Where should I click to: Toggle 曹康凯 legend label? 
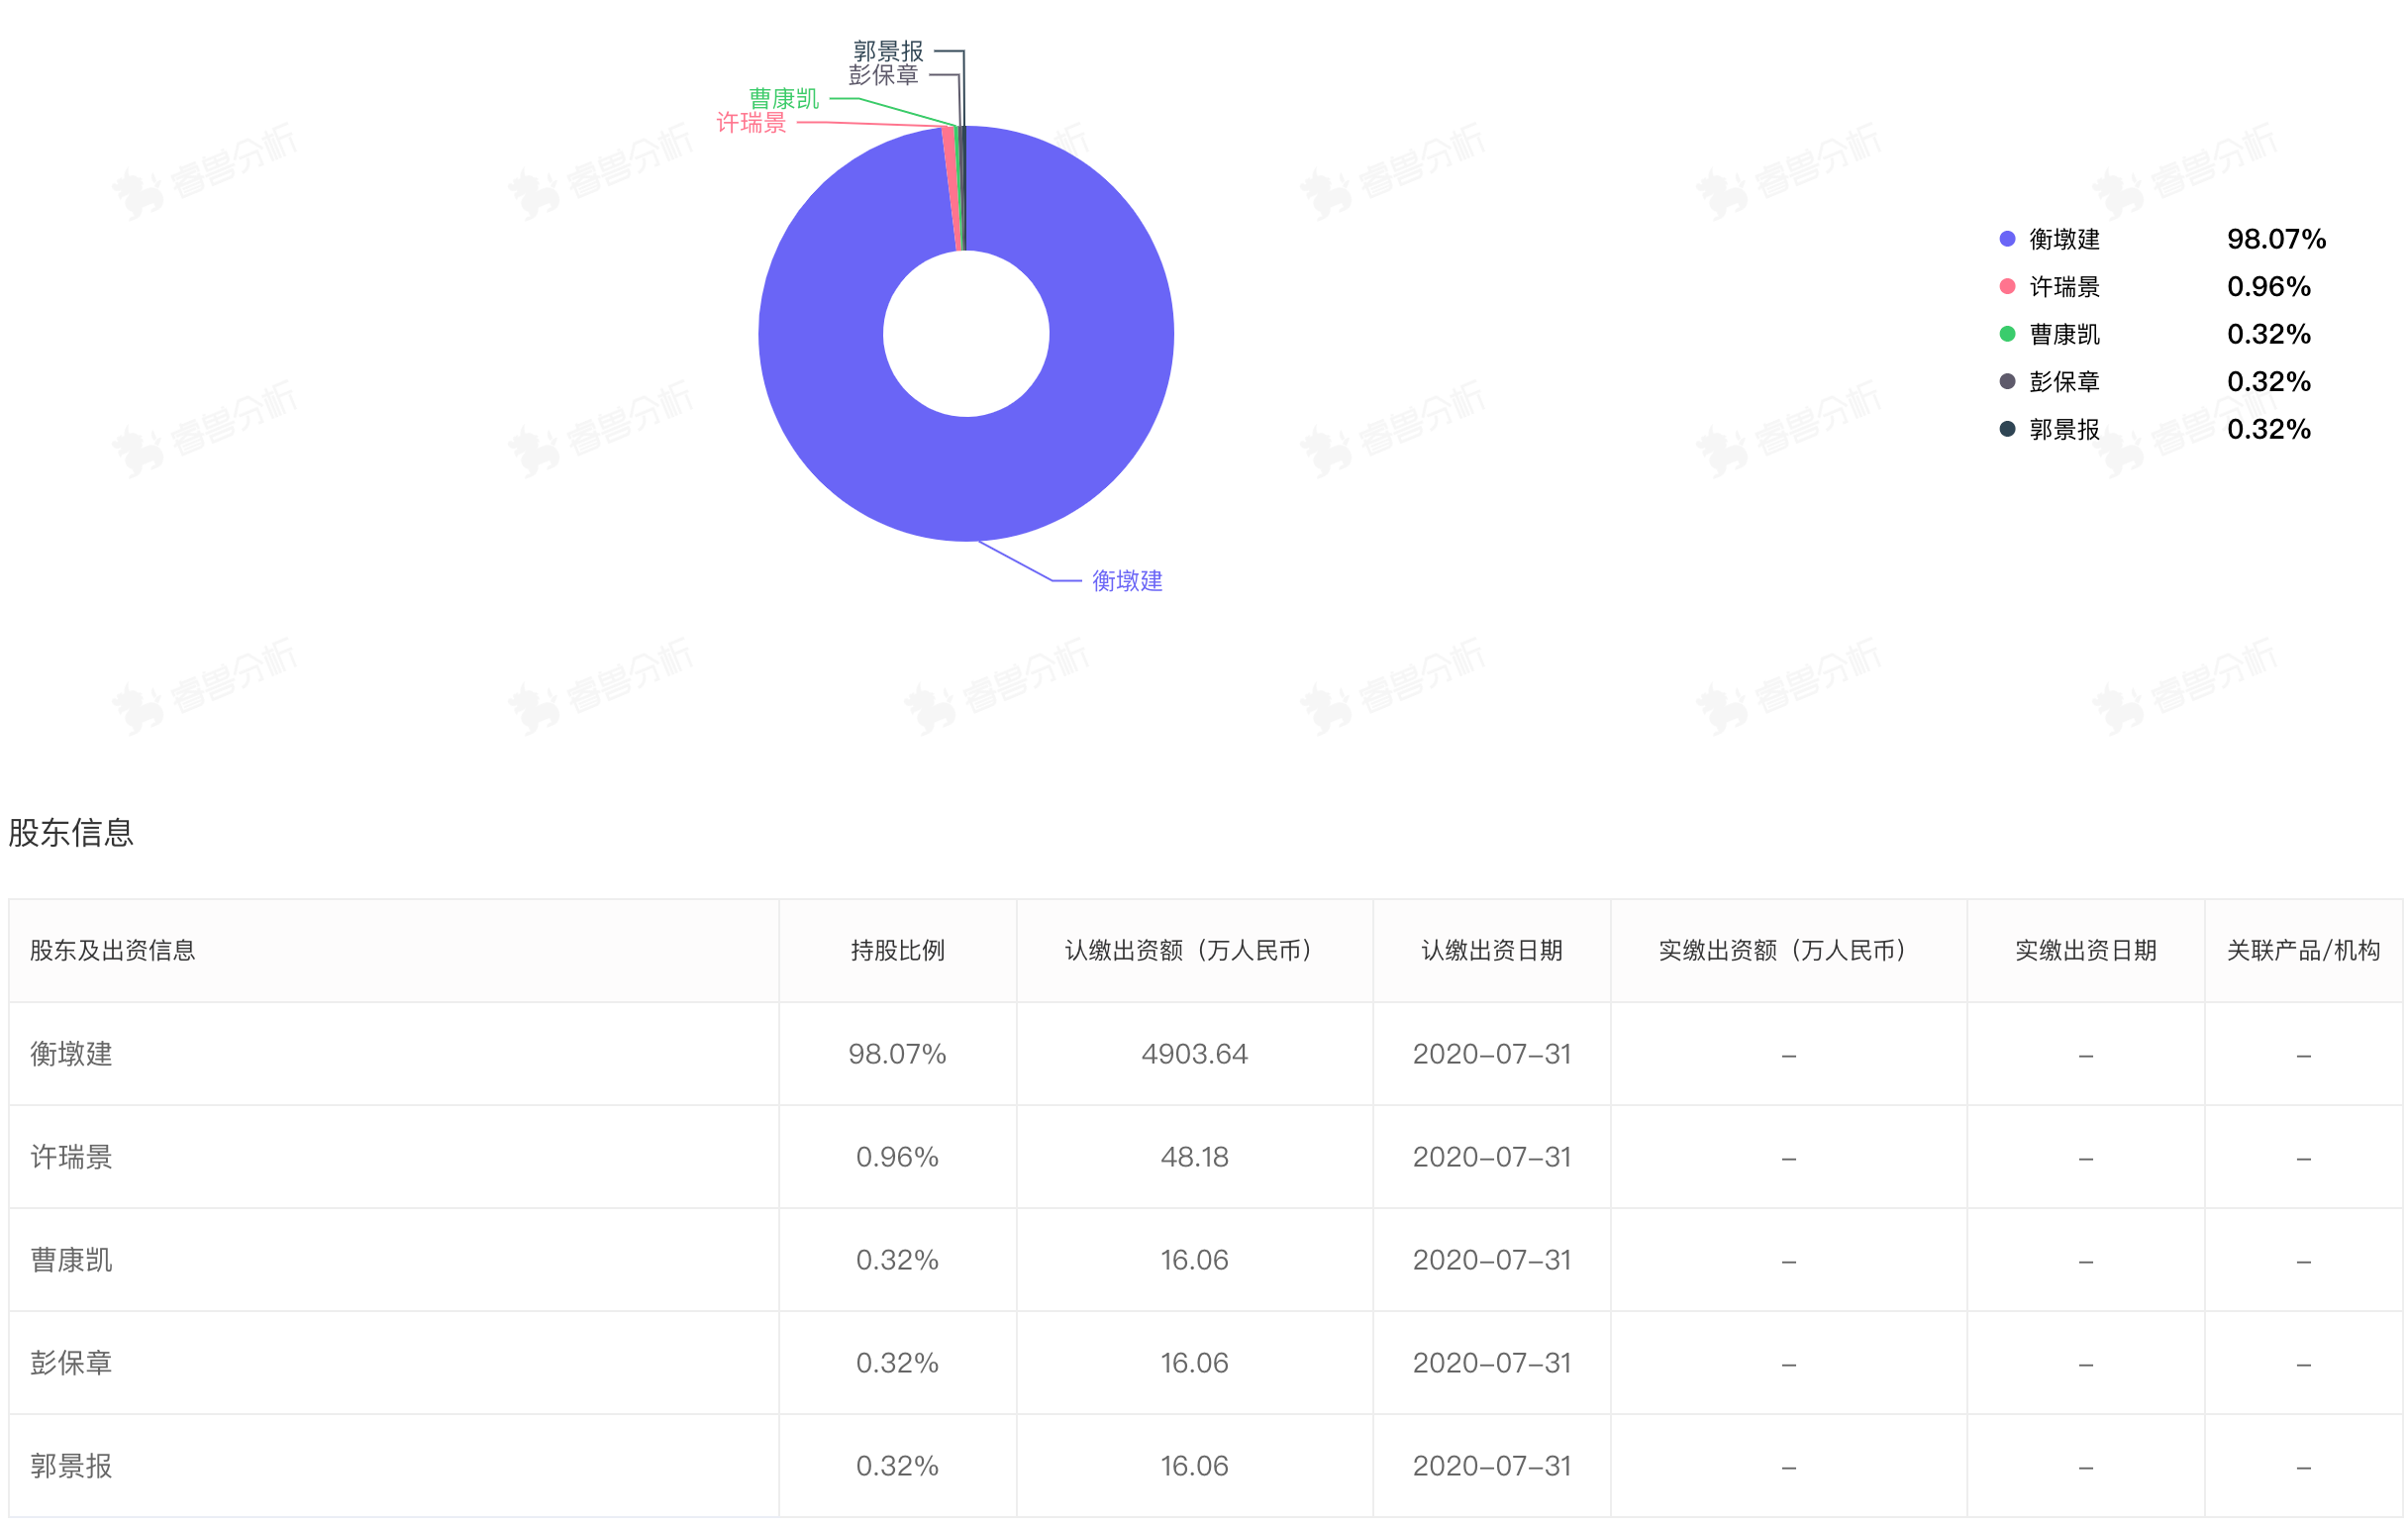(2064, 334)
